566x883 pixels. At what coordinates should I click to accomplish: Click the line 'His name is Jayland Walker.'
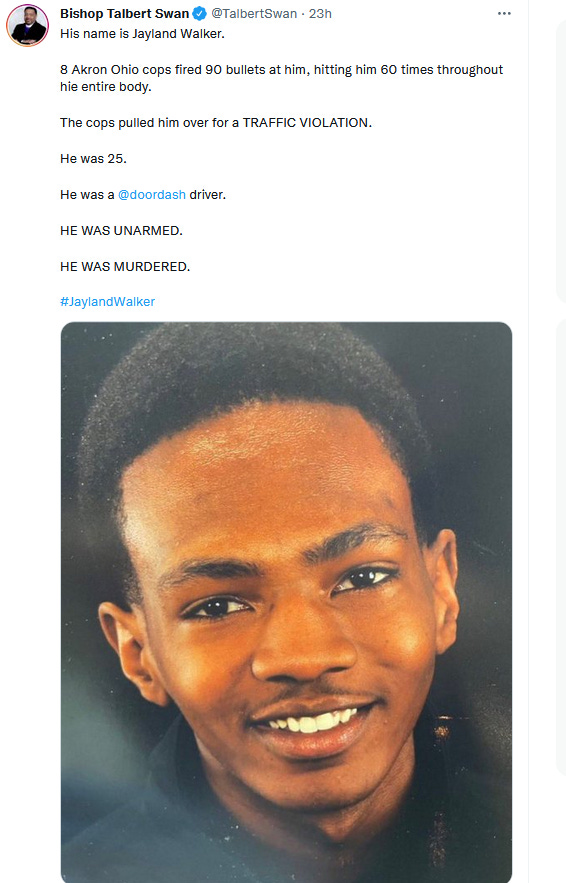[x=142, y=34]
